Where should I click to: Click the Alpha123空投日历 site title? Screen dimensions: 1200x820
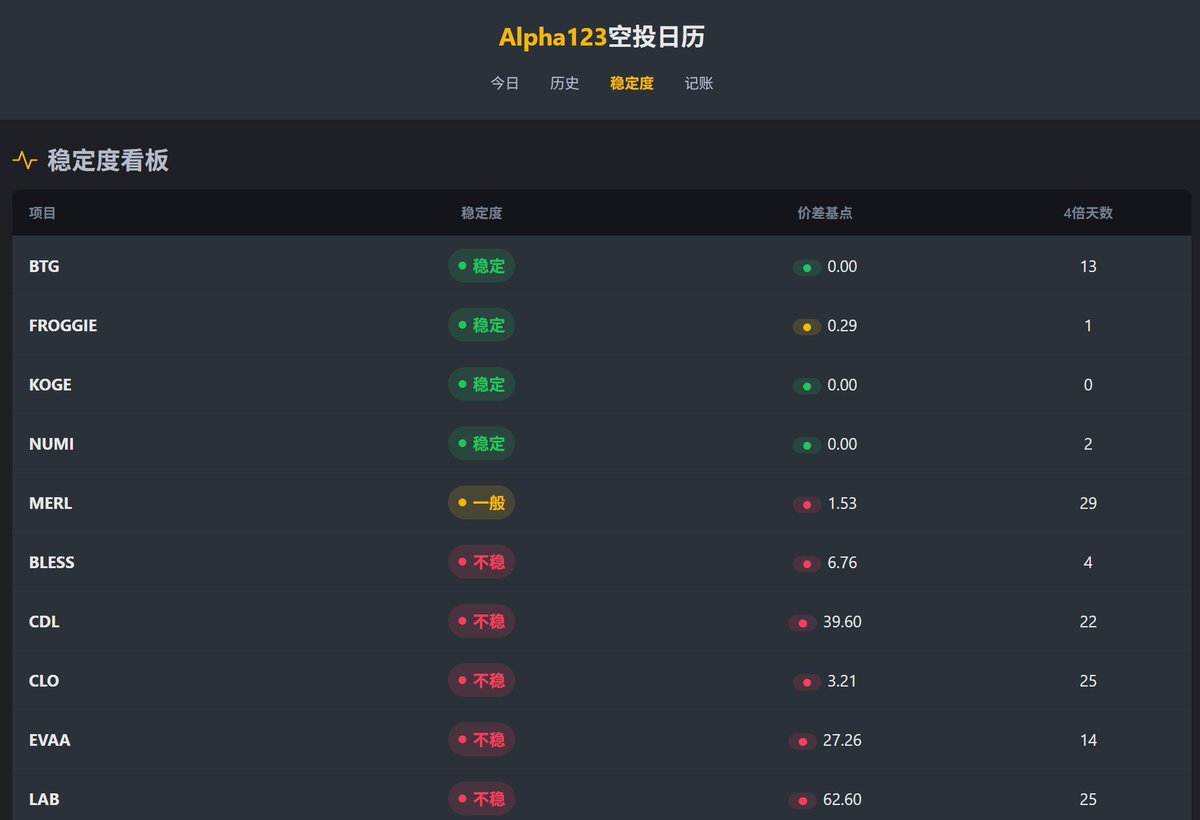tap(601, 38)
